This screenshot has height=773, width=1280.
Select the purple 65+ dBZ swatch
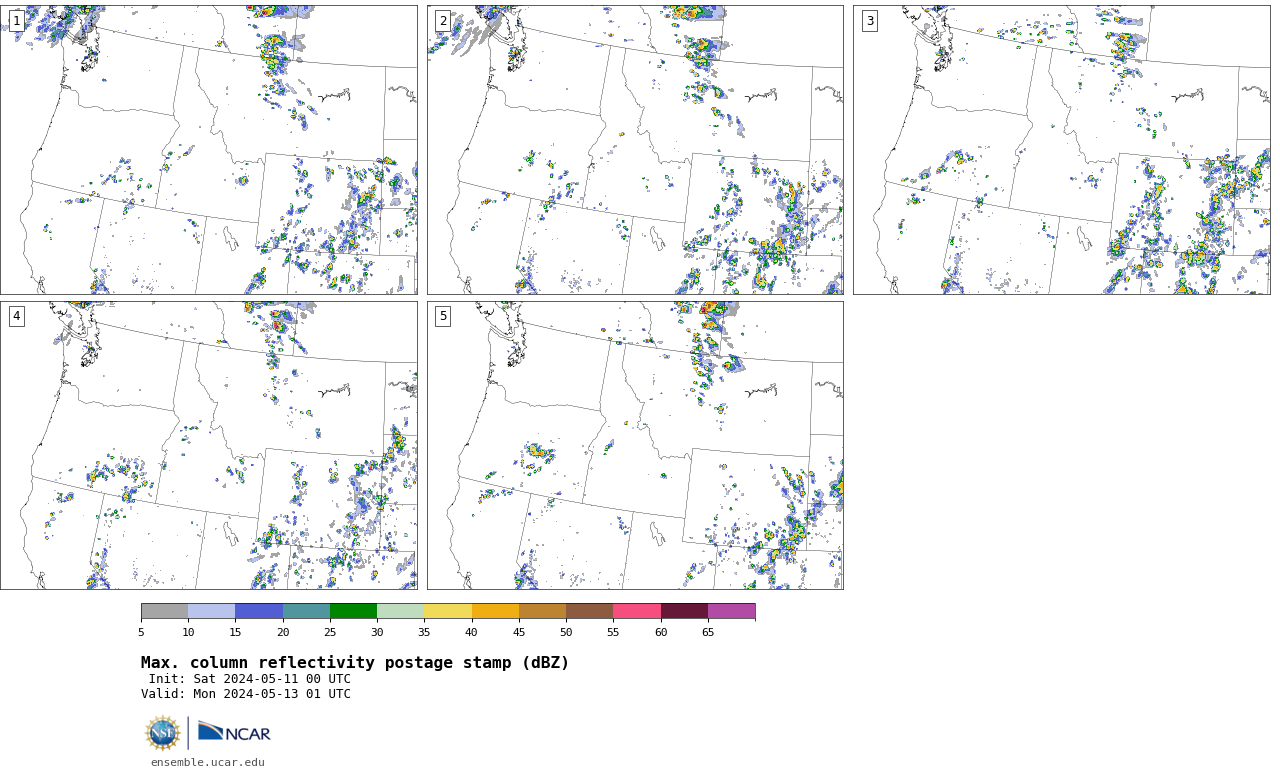point(732,611)
